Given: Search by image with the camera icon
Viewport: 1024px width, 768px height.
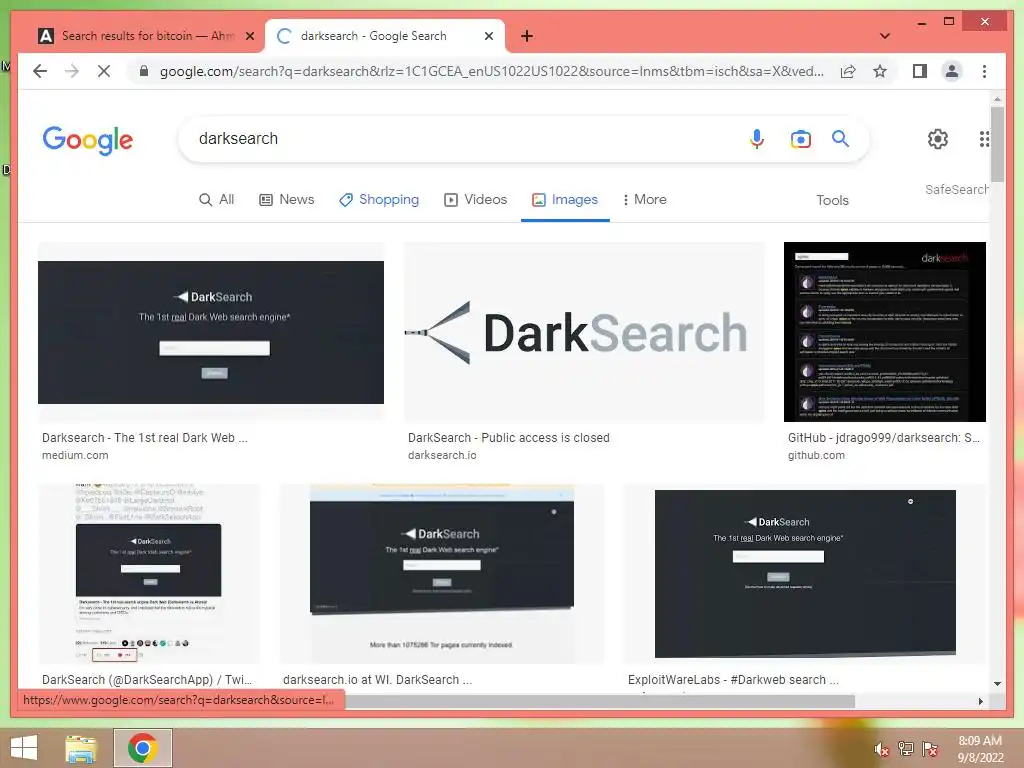Looking at the screenshot, I should coord(801,138).
